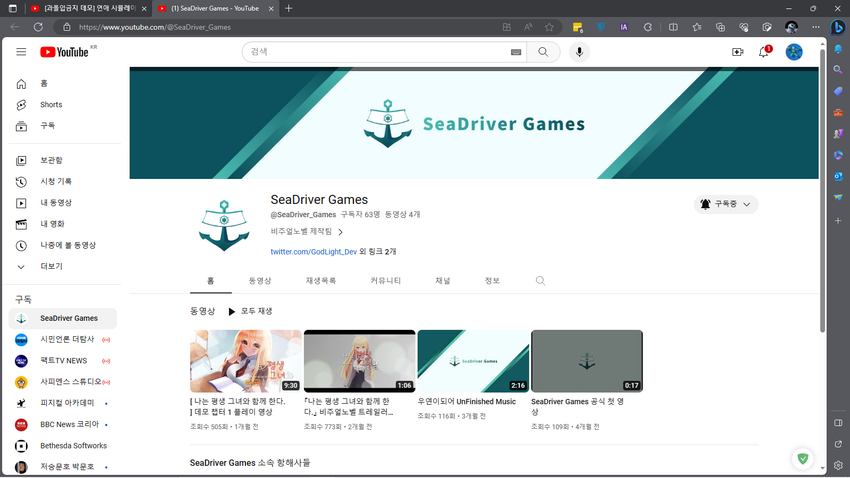This screenshot has width=850, height=478.
Task: Add page to favorites star icon
Action: (549, 27)
